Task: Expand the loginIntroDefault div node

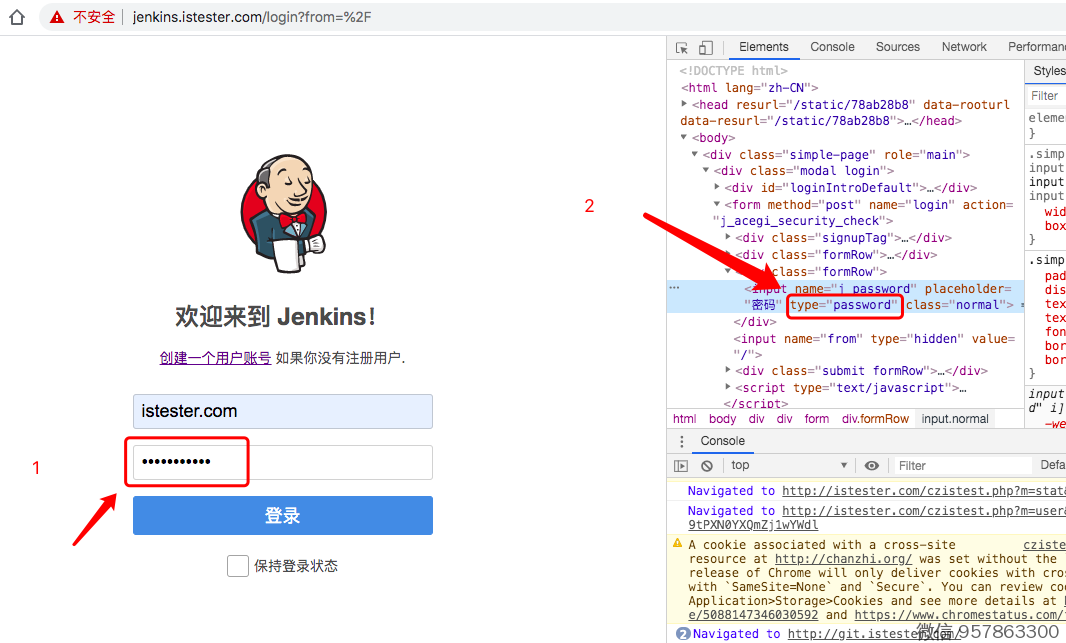Action: click(x=717, y=188)
